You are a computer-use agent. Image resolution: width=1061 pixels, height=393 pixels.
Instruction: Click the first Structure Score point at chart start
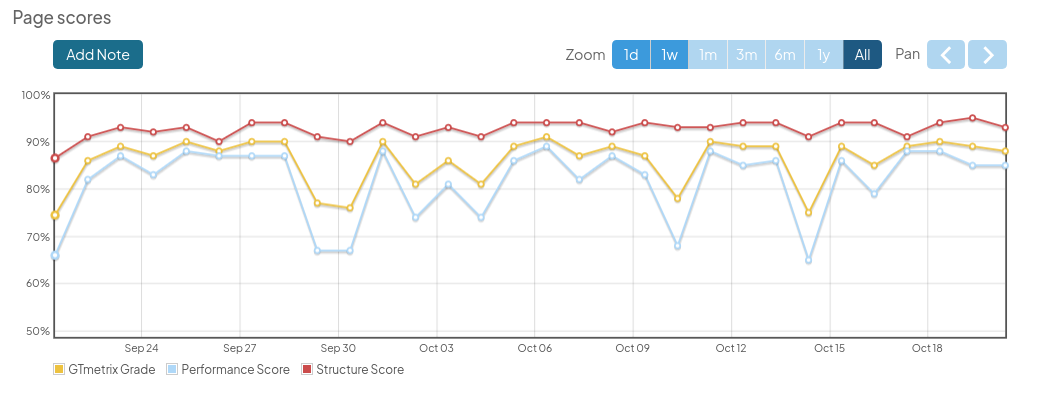click(55, 158)
